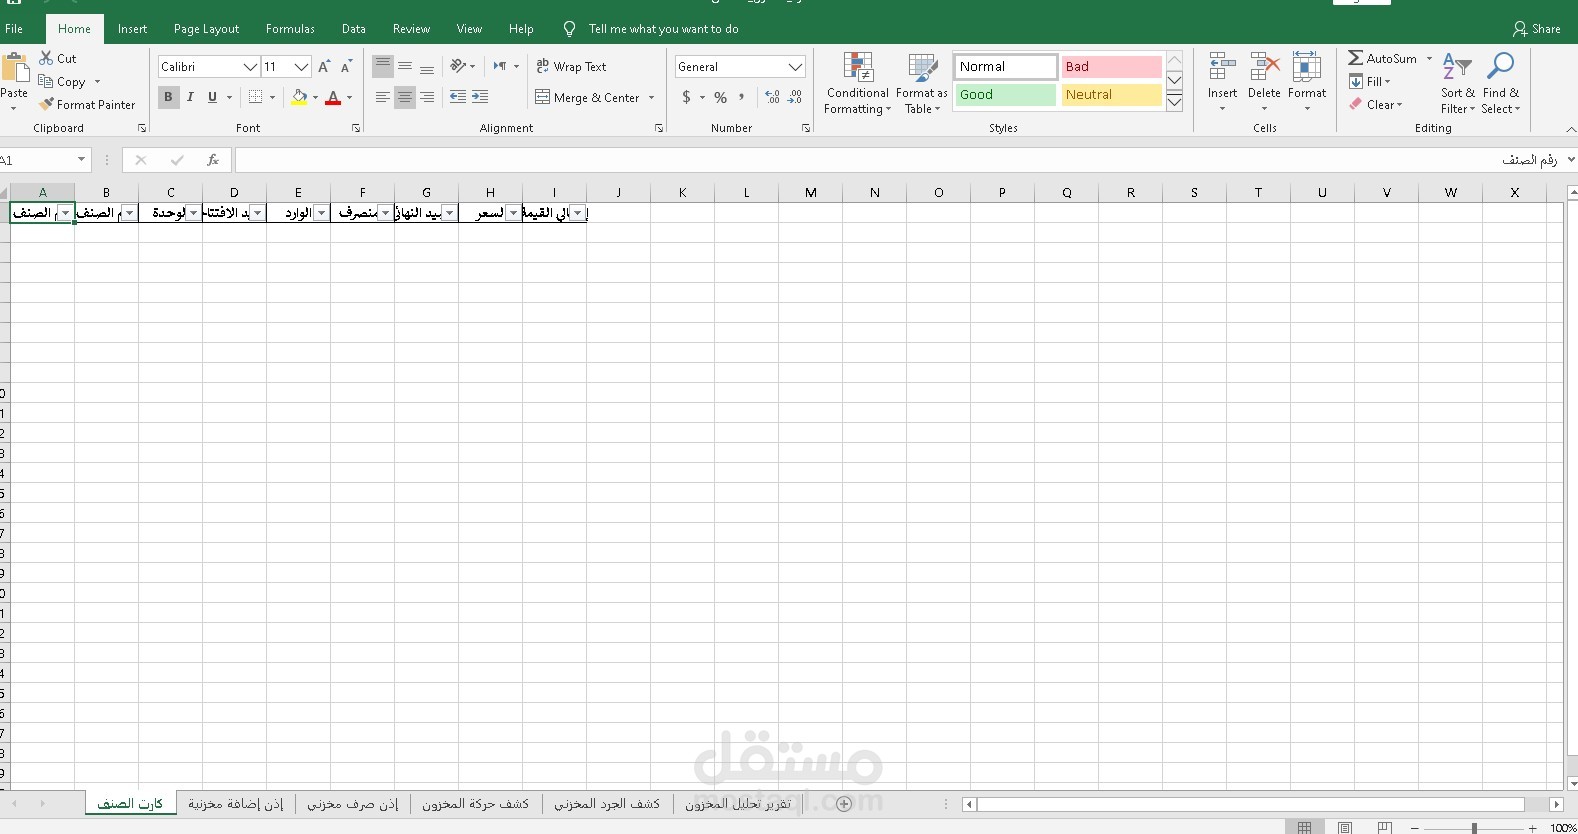Open the font name Calibri dropdown
This screenshot has width=1578, height=834.
coord(250,66)
